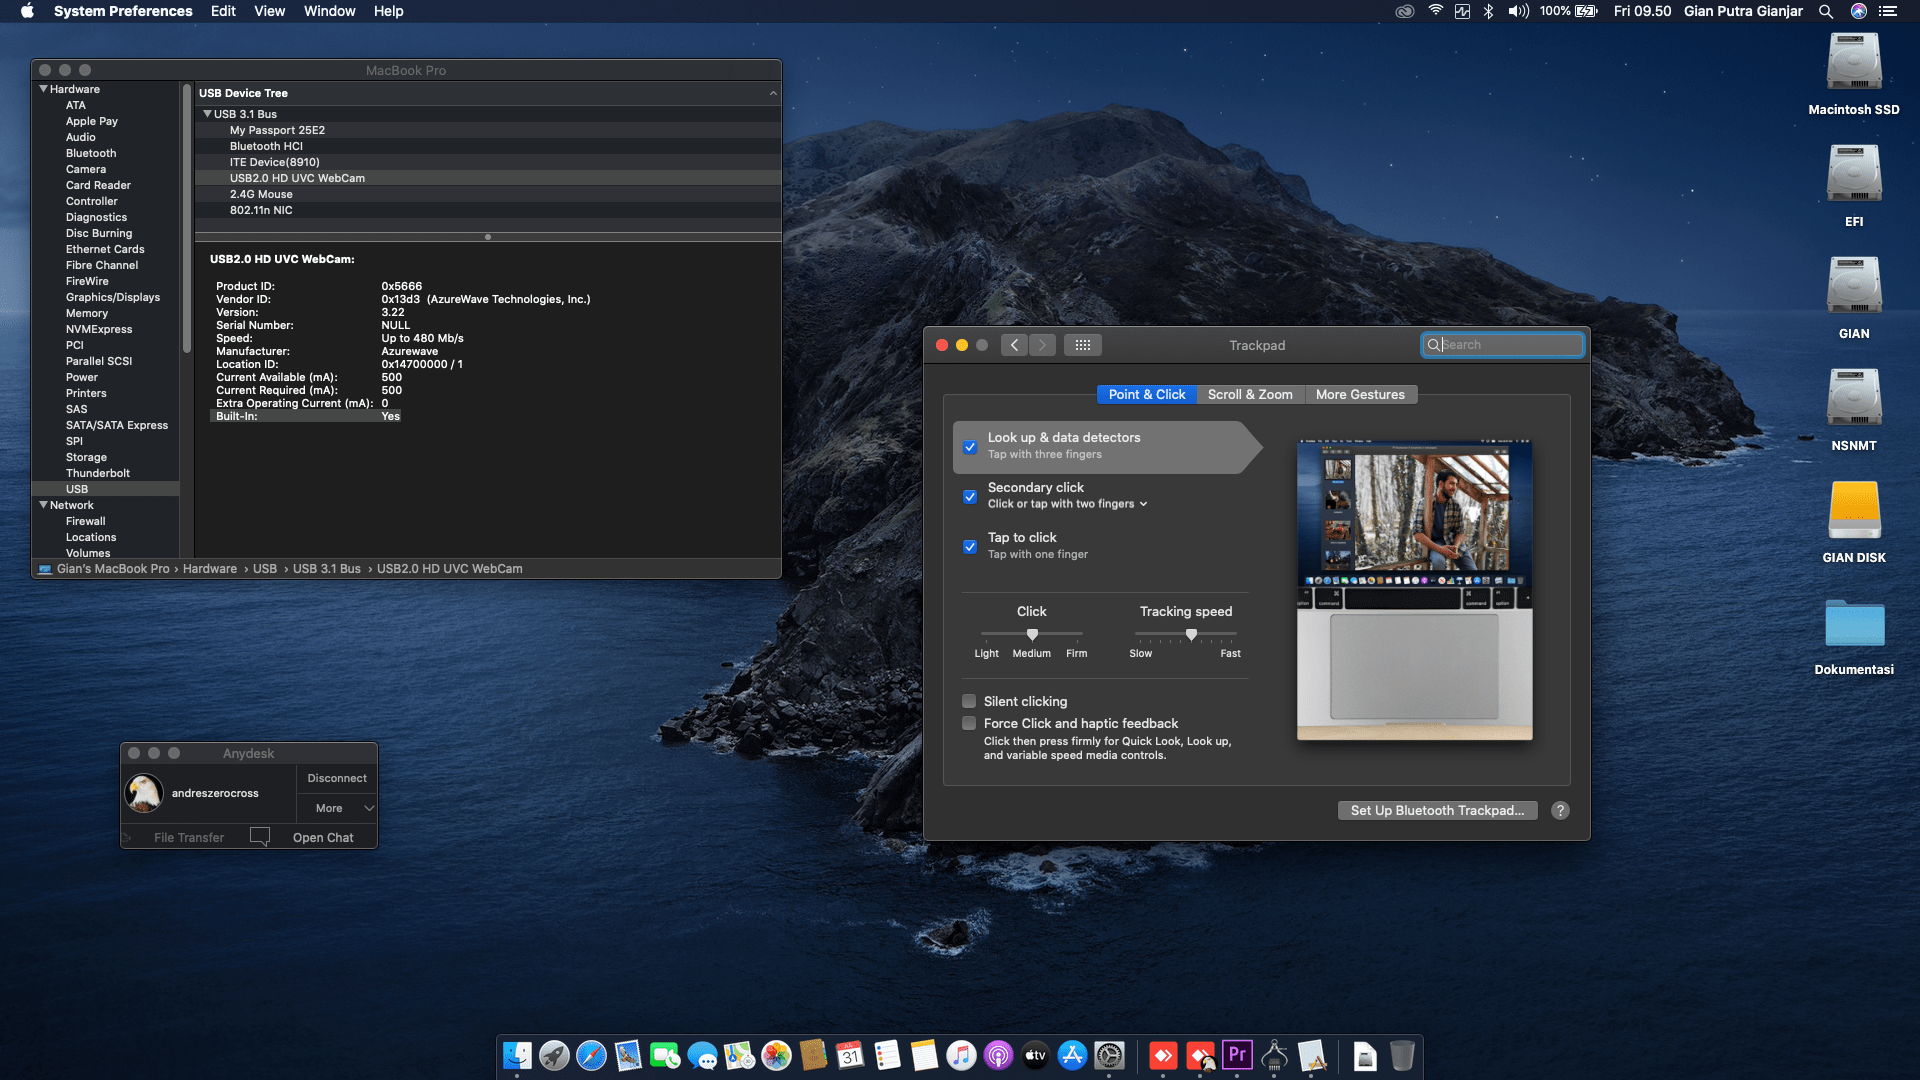Click the Open Chat icon in Anydesk
The width and height of the screenshot is (1920, 1080).
click(x=260, y=836)
